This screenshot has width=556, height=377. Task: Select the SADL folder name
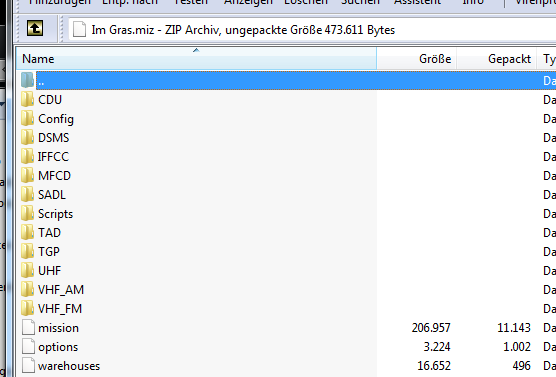pos(52,195)
